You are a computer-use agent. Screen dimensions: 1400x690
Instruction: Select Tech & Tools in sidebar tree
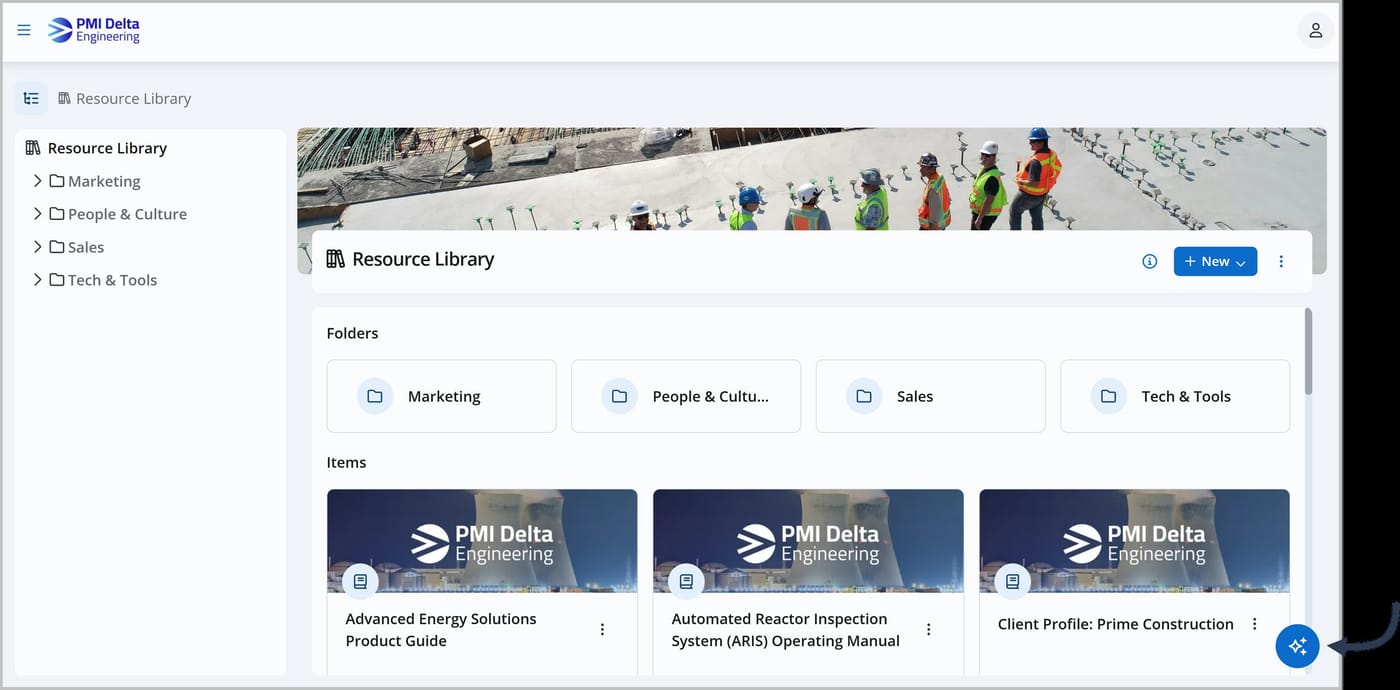[x=103, y=280]
